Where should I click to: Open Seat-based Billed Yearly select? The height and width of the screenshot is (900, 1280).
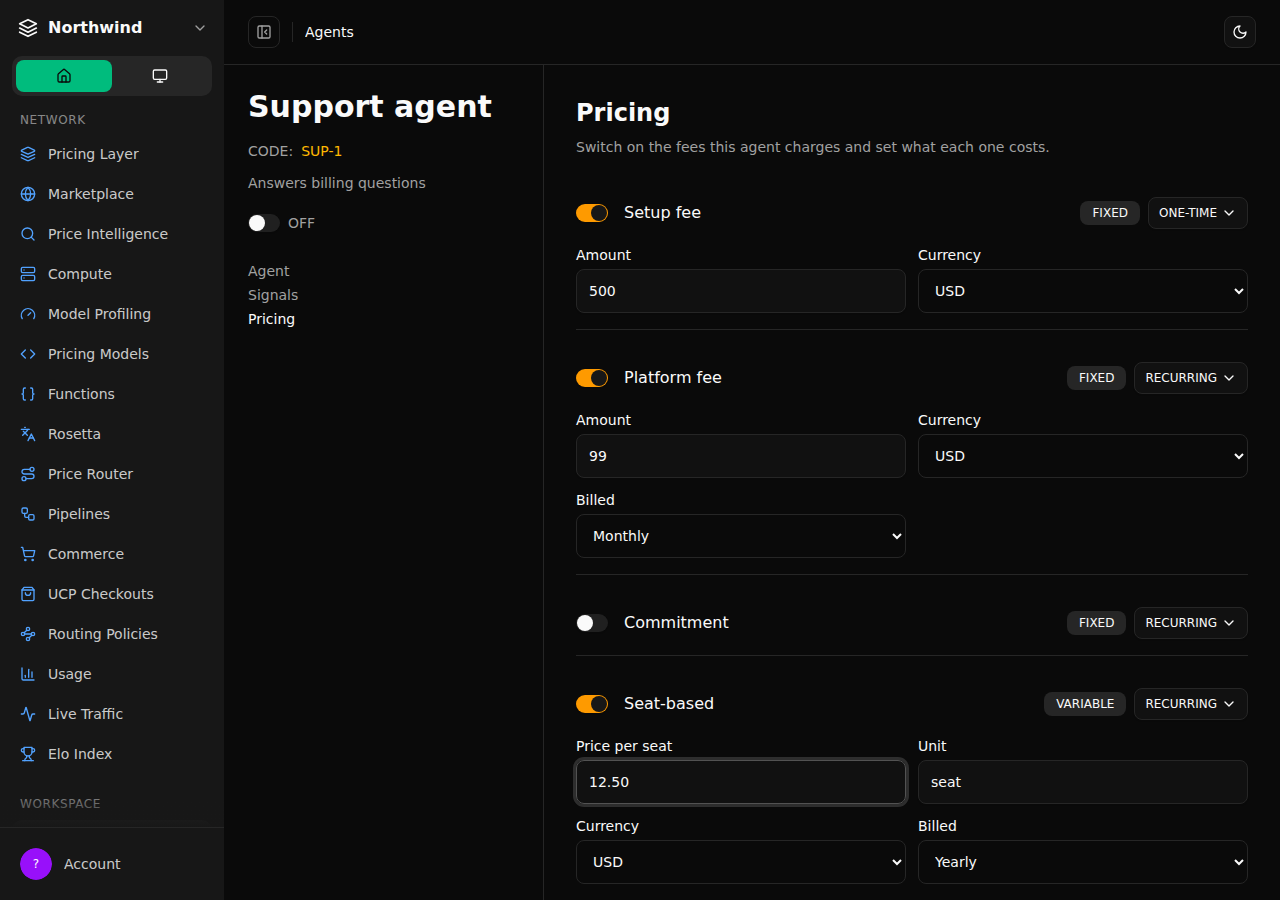tap(1083, 862)
